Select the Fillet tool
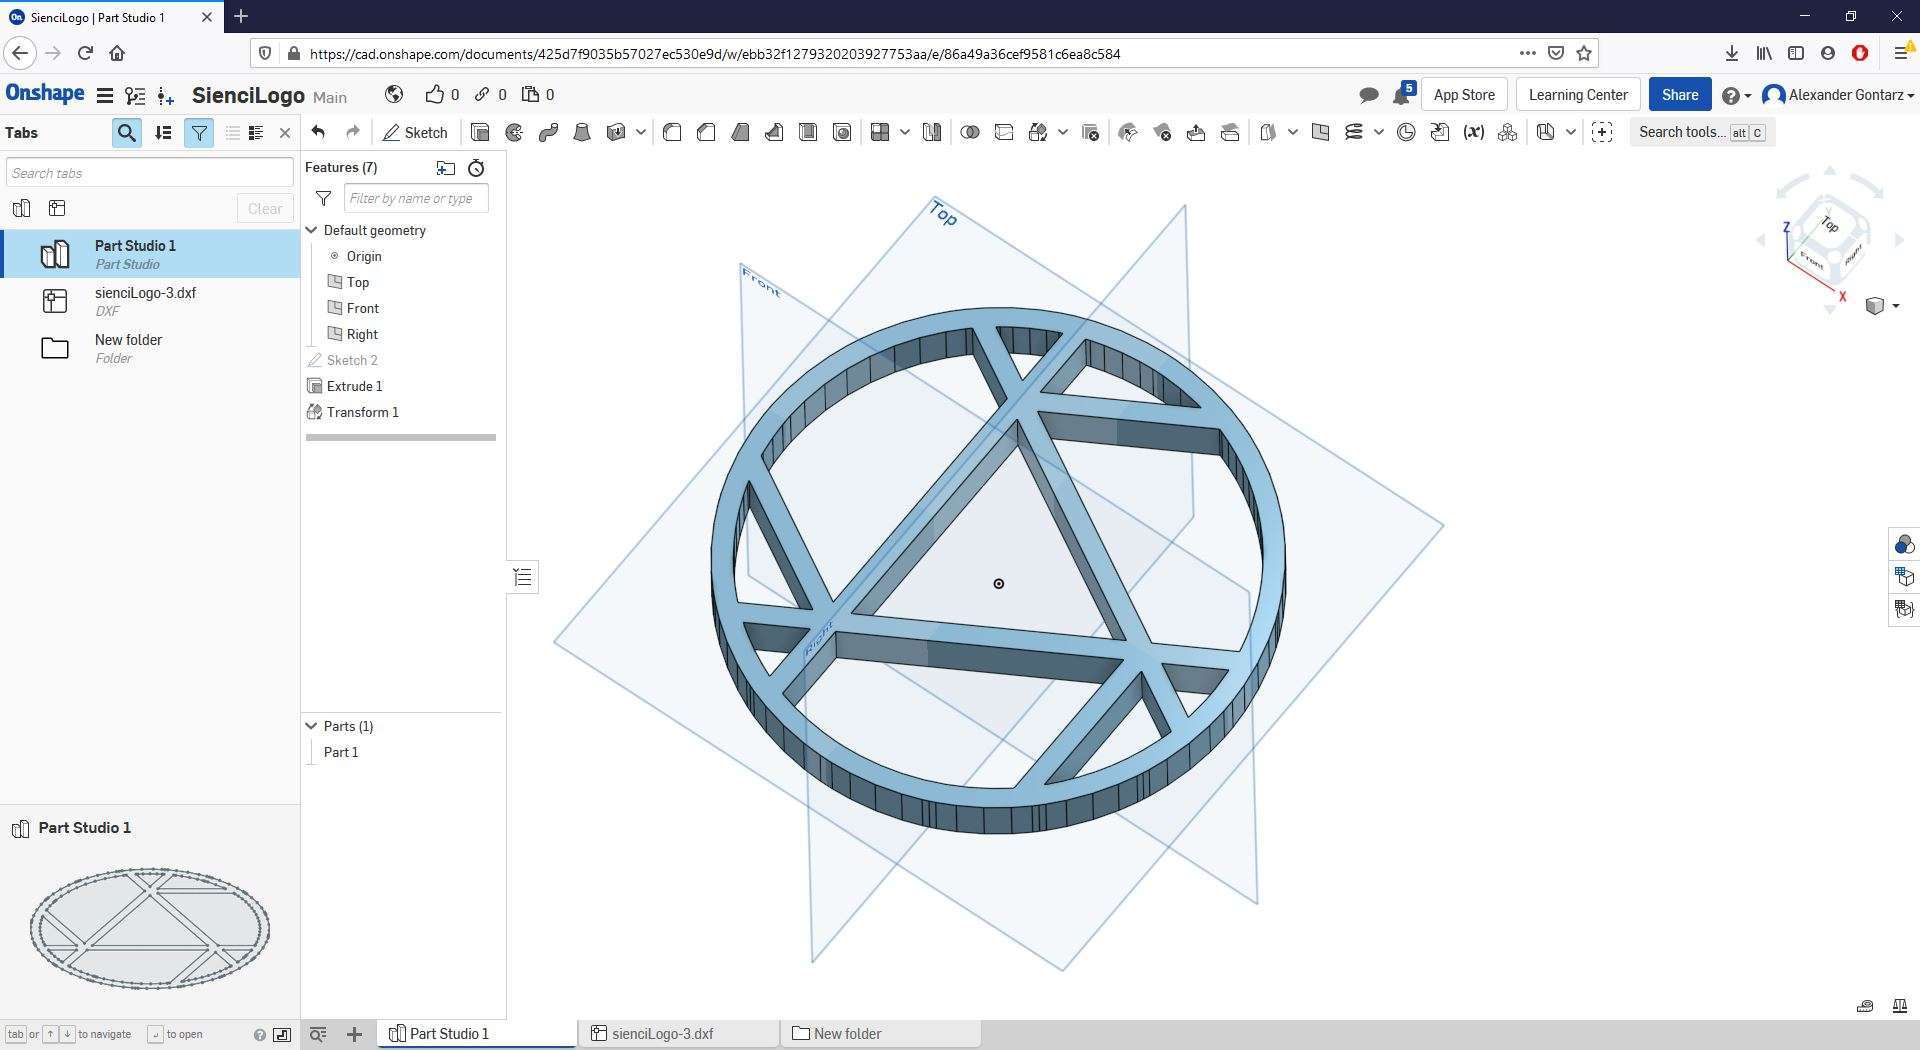 pos(672,132)
